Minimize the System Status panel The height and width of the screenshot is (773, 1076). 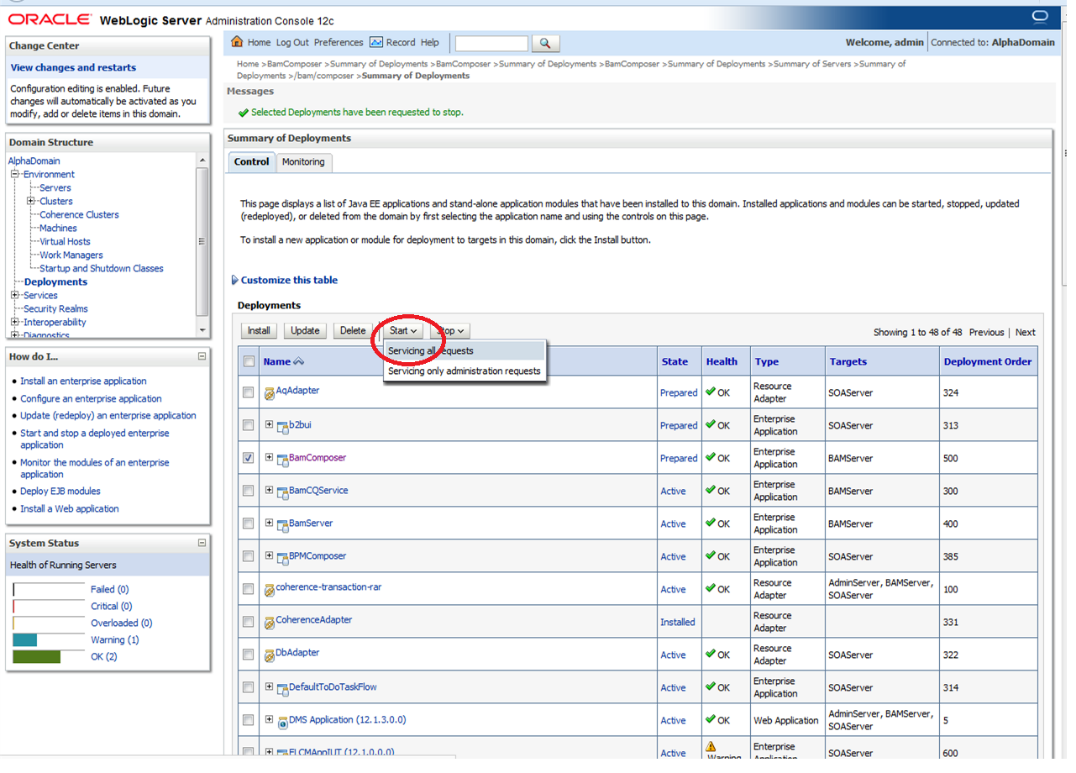202,542
